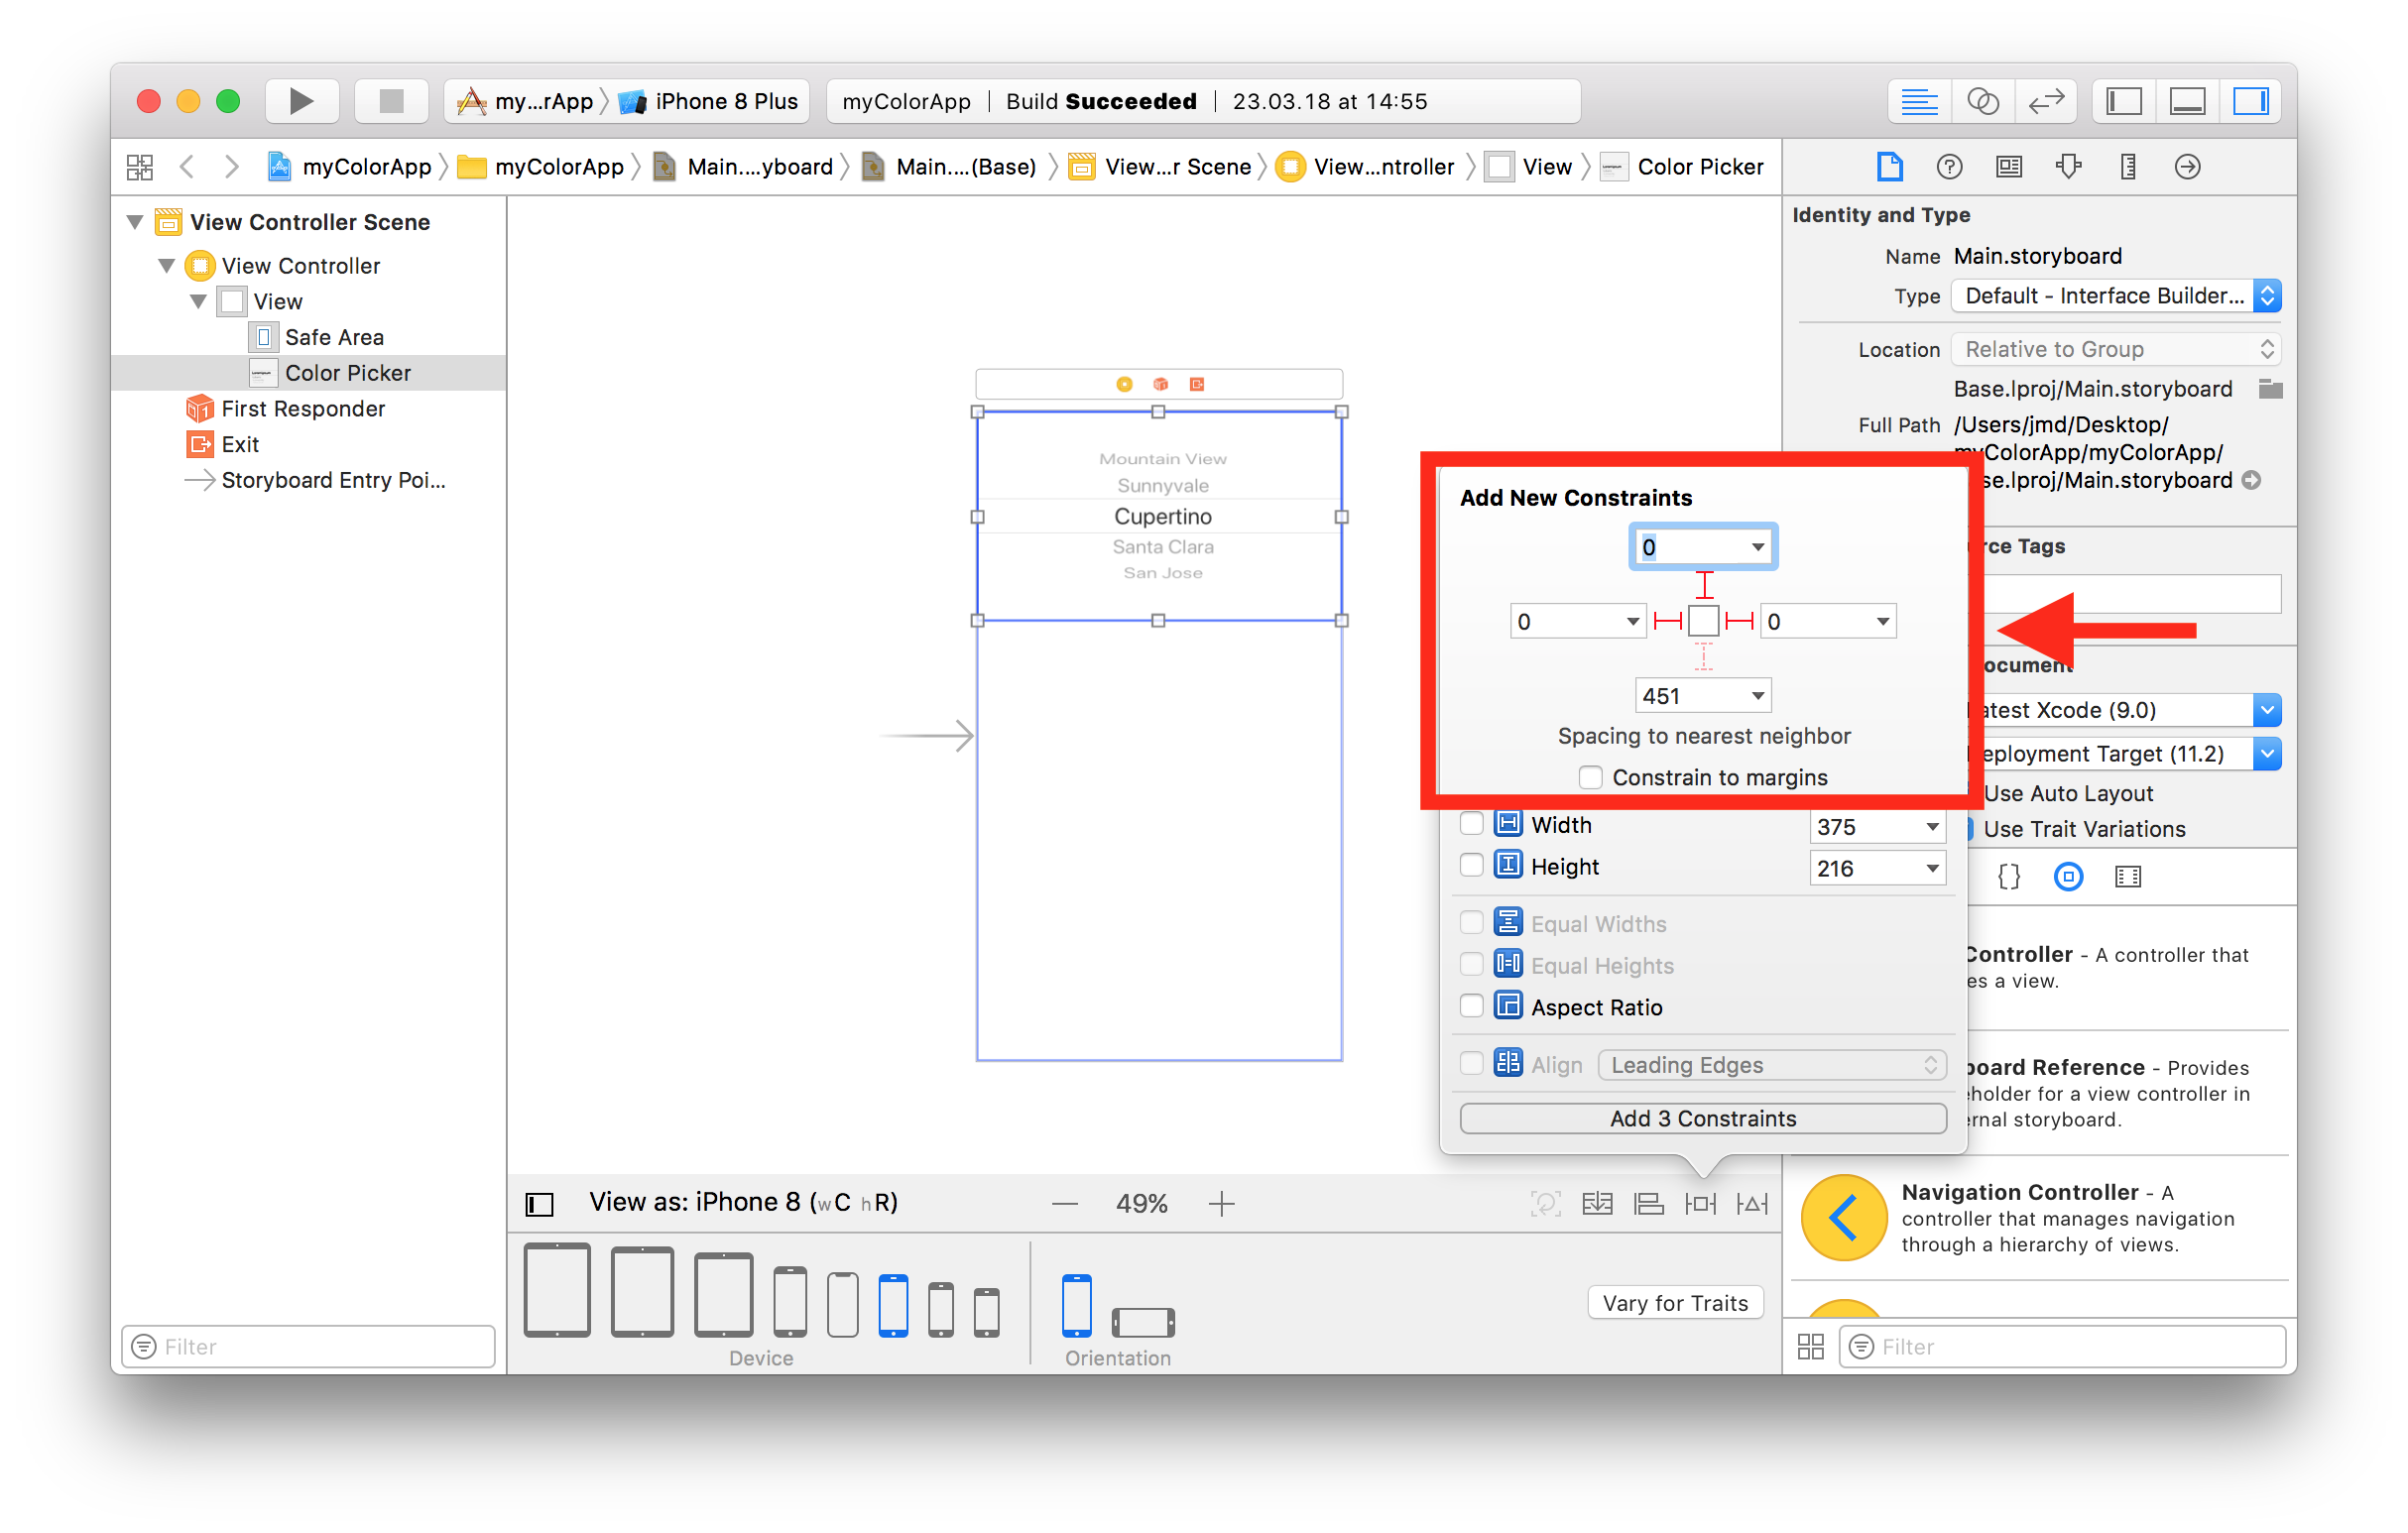The image size is (2408, 1533).
Task: Open the Quick Help inspector
Action: (1949, 167)
